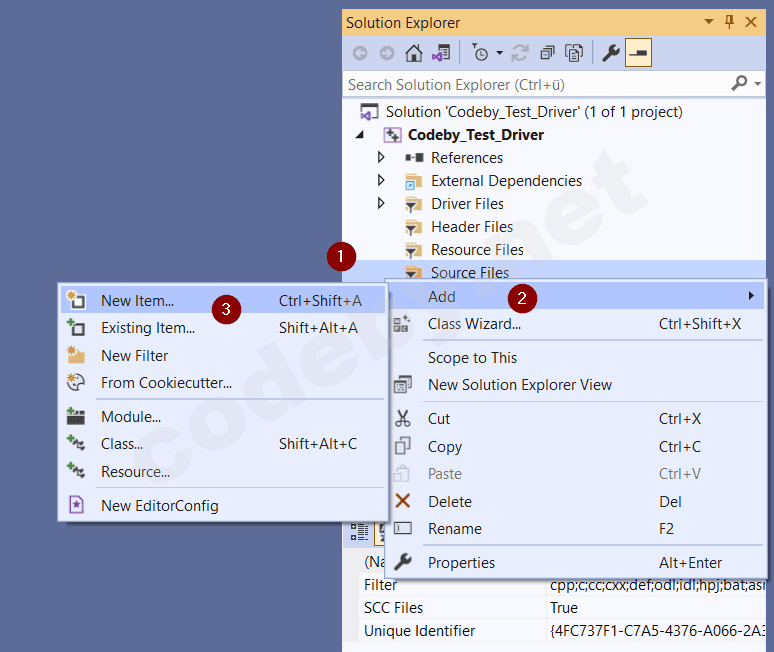Image resolution: width=774 pixels, height=652 pixels.
Task: Expand the Driver Files folder
Action: (381, 204)
